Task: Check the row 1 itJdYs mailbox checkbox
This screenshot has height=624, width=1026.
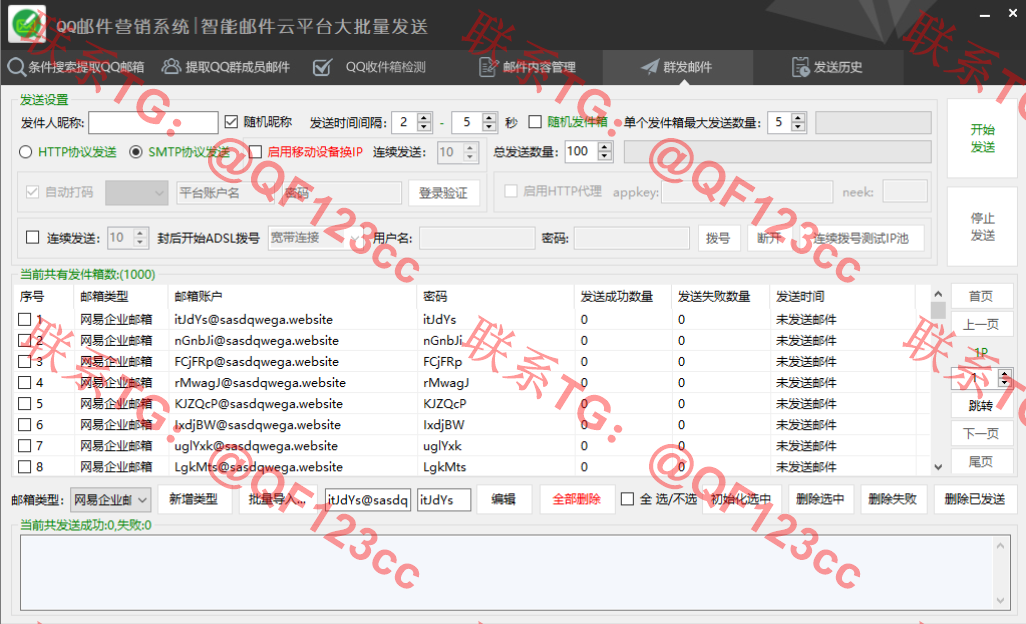Action: click(25, 319)
